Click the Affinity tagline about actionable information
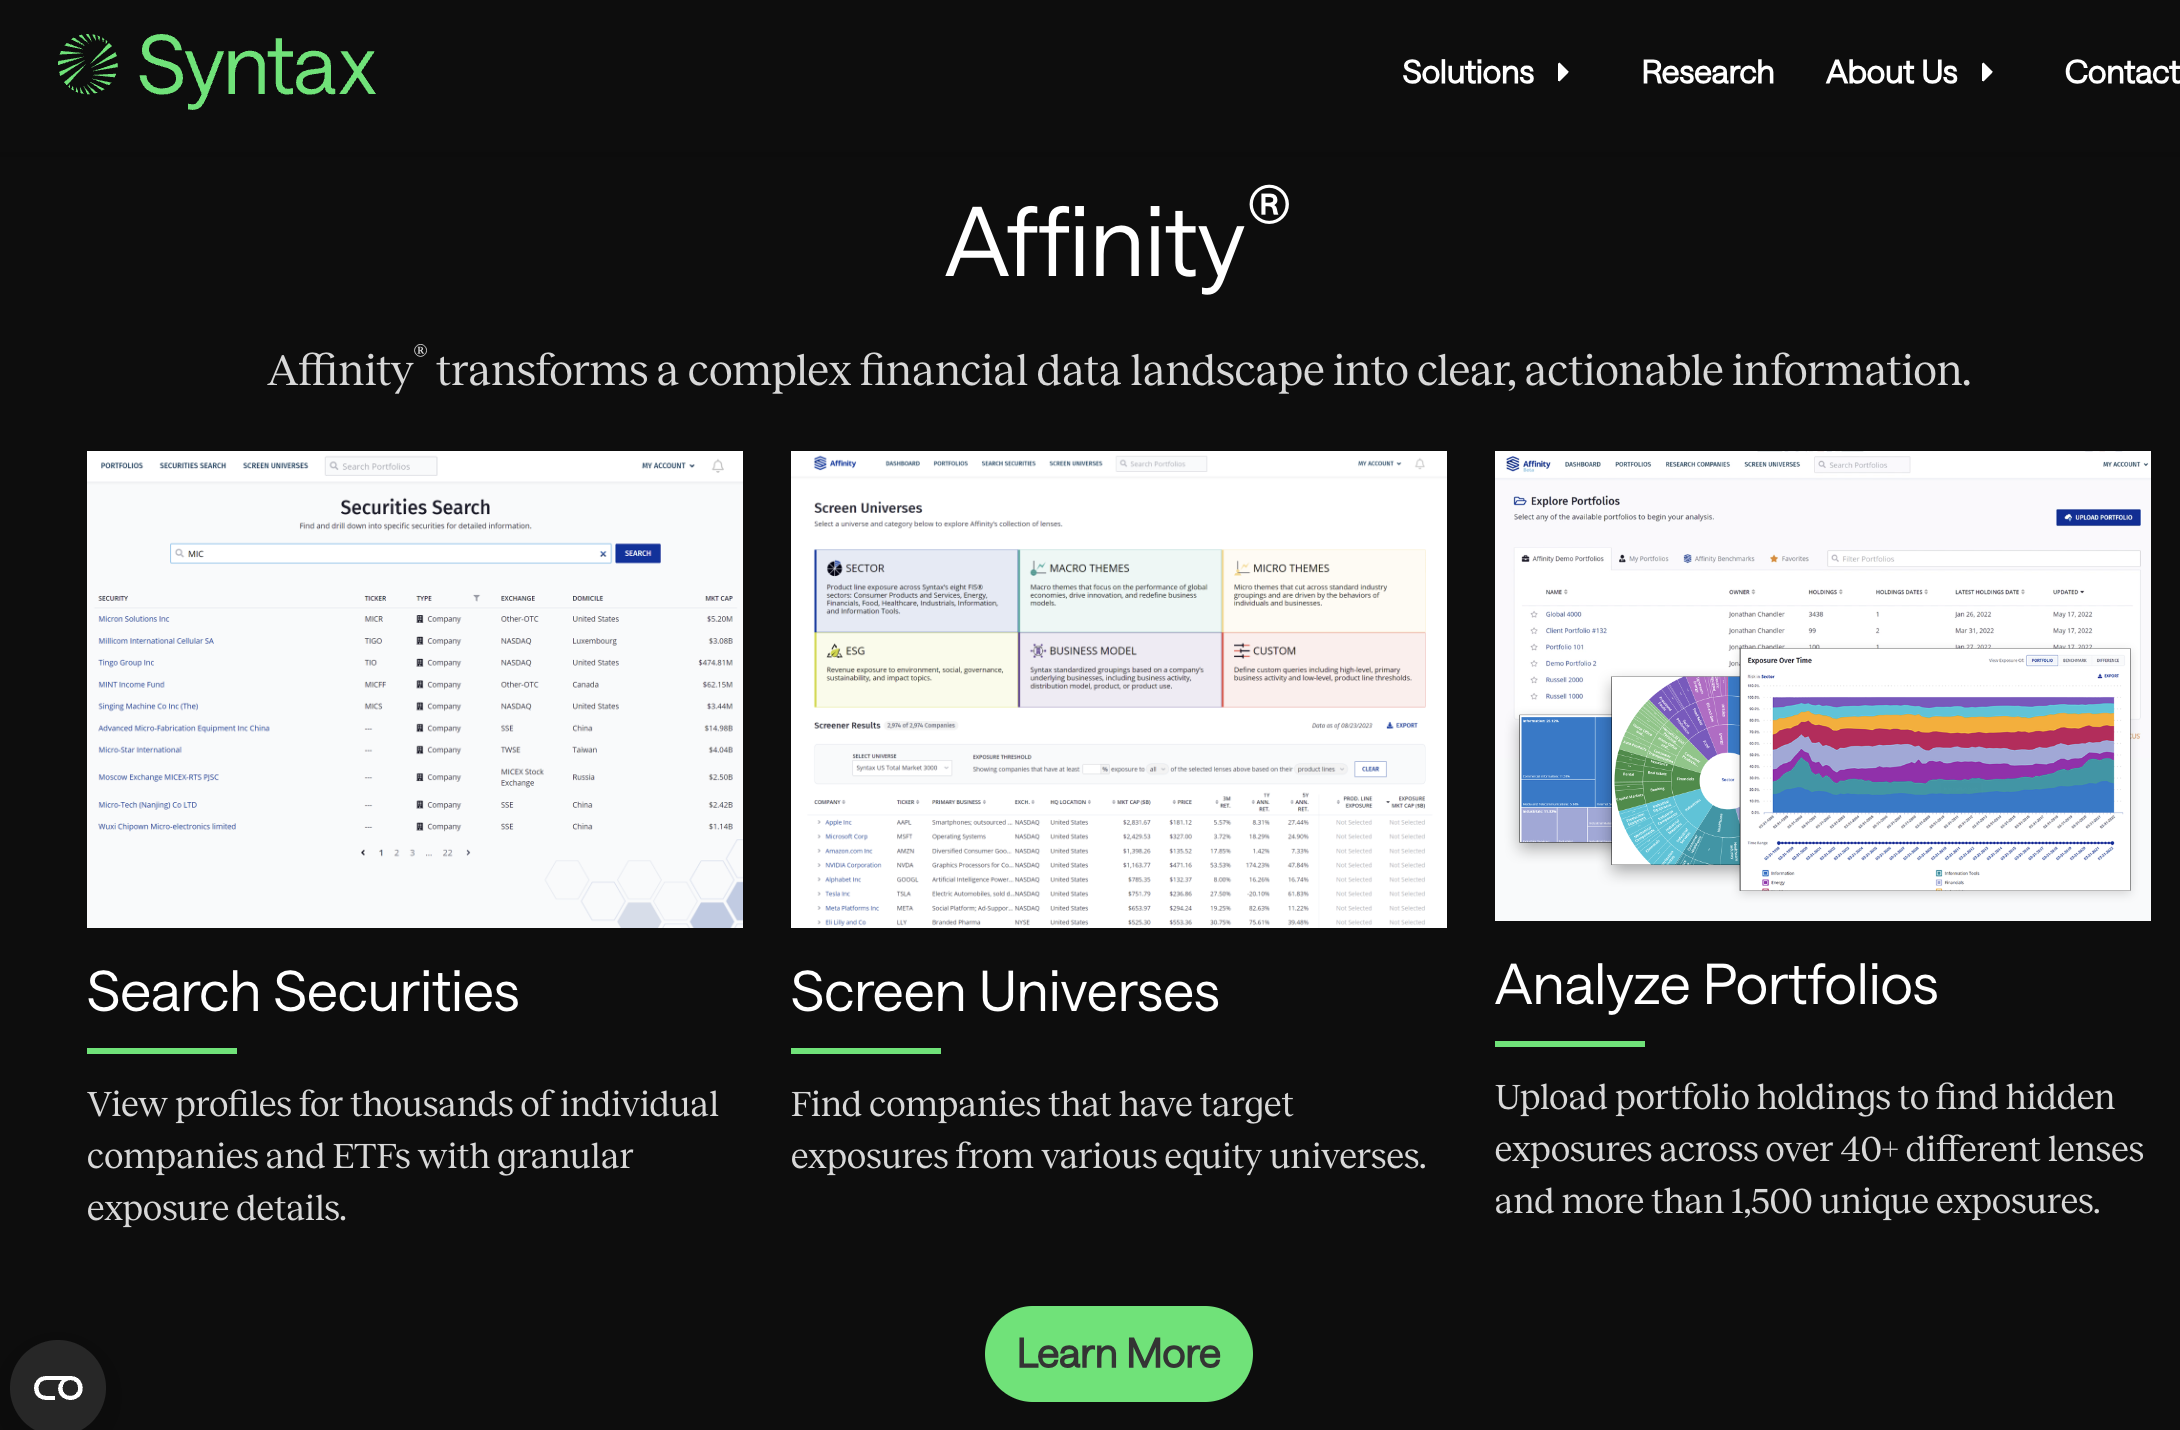The image size is (2180, 1430). [x=1119, y=370]
